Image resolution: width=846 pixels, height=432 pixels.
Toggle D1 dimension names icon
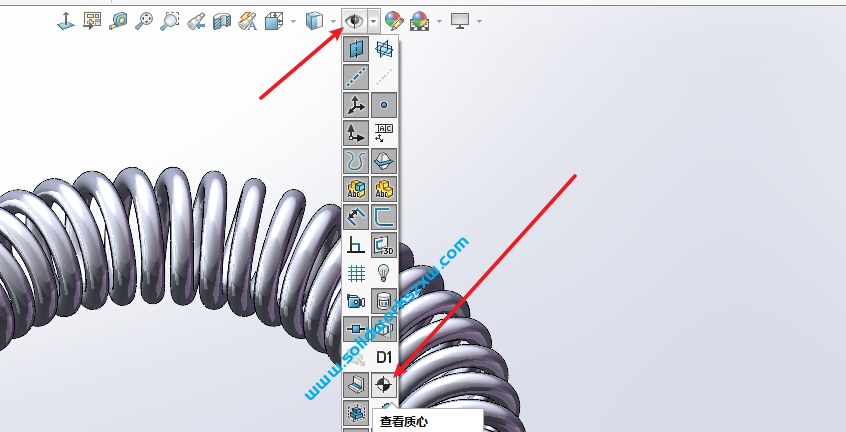point(384,357)
